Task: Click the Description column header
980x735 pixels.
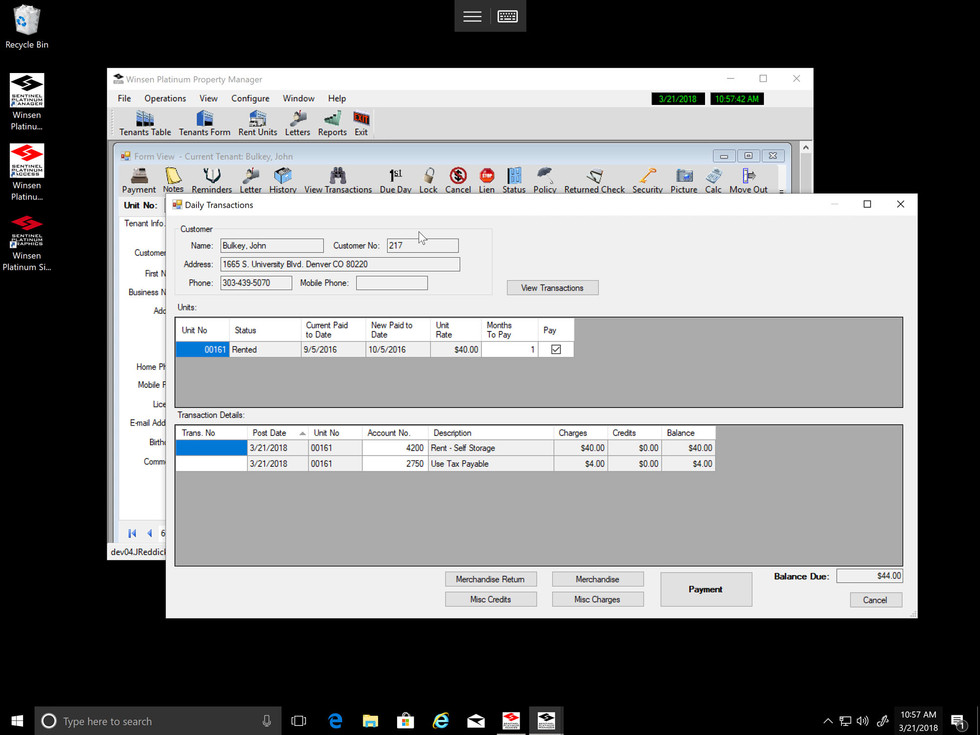Action: coord(491,432)
